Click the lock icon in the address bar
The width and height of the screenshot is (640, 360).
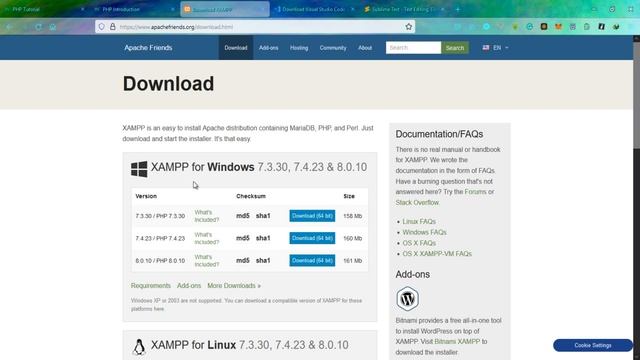click(x=113, y=27)
